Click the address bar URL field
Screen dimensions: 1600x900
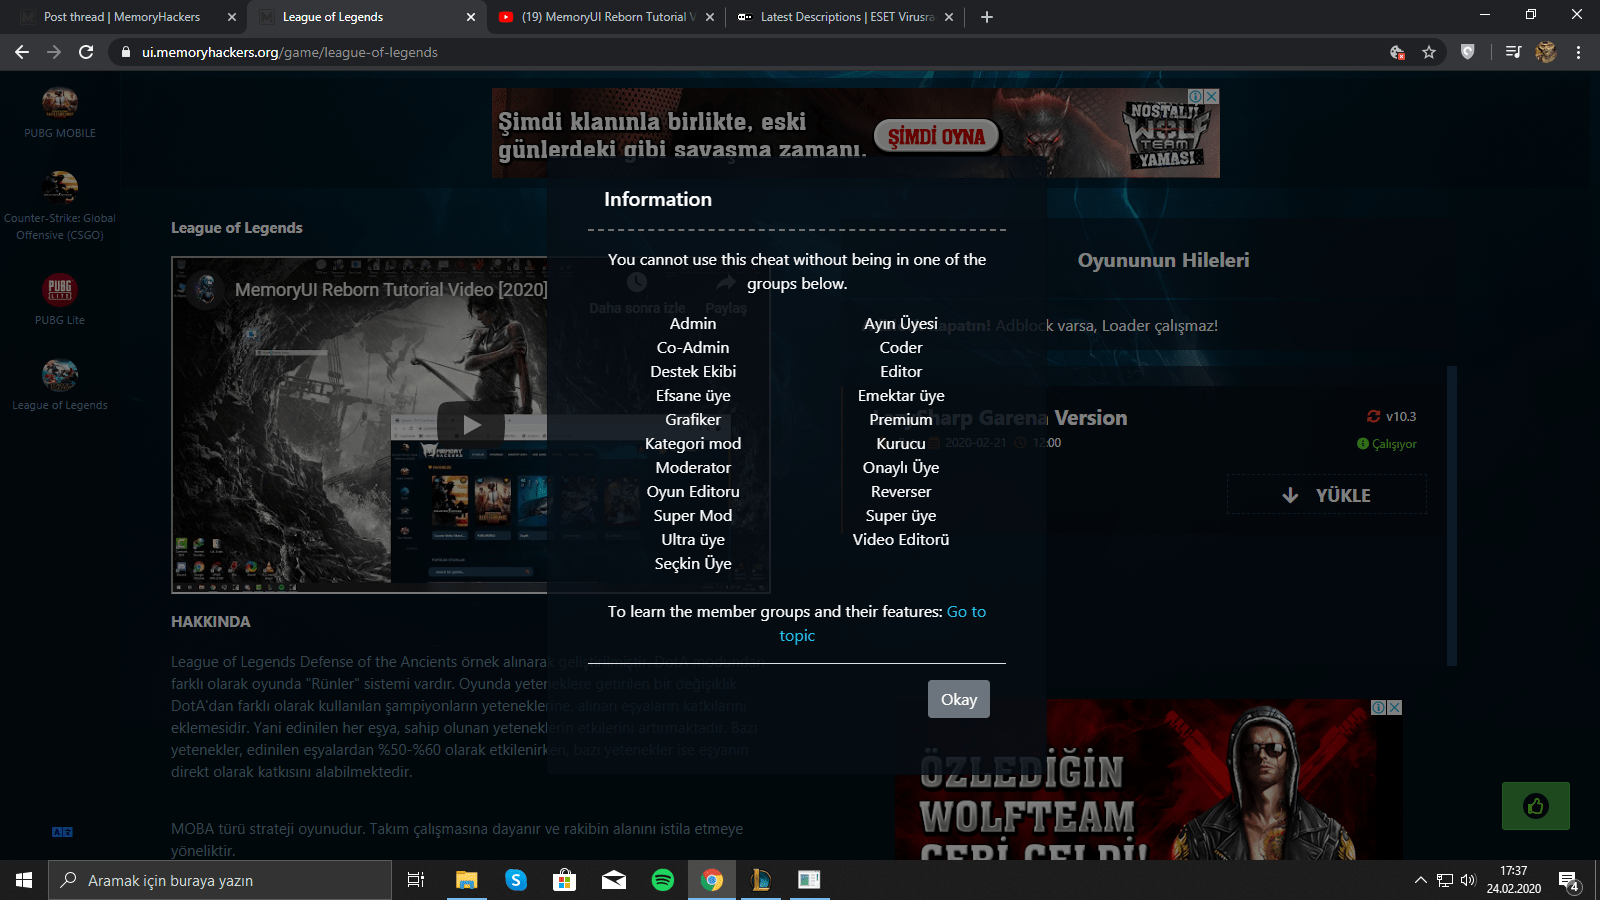750,52
